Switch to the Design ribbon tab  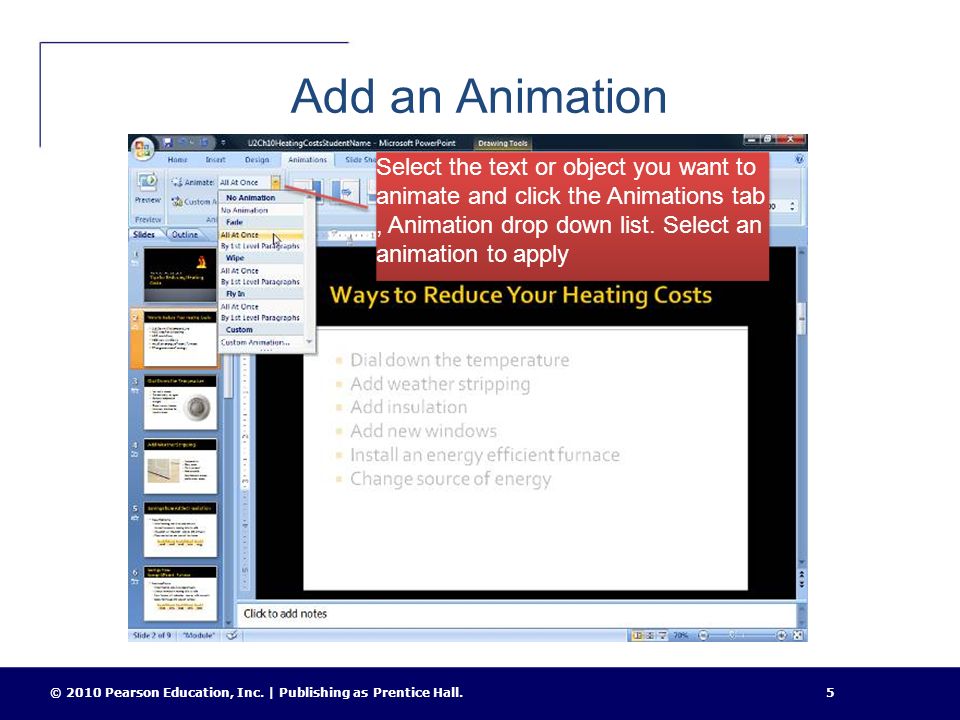coord(257,160)
